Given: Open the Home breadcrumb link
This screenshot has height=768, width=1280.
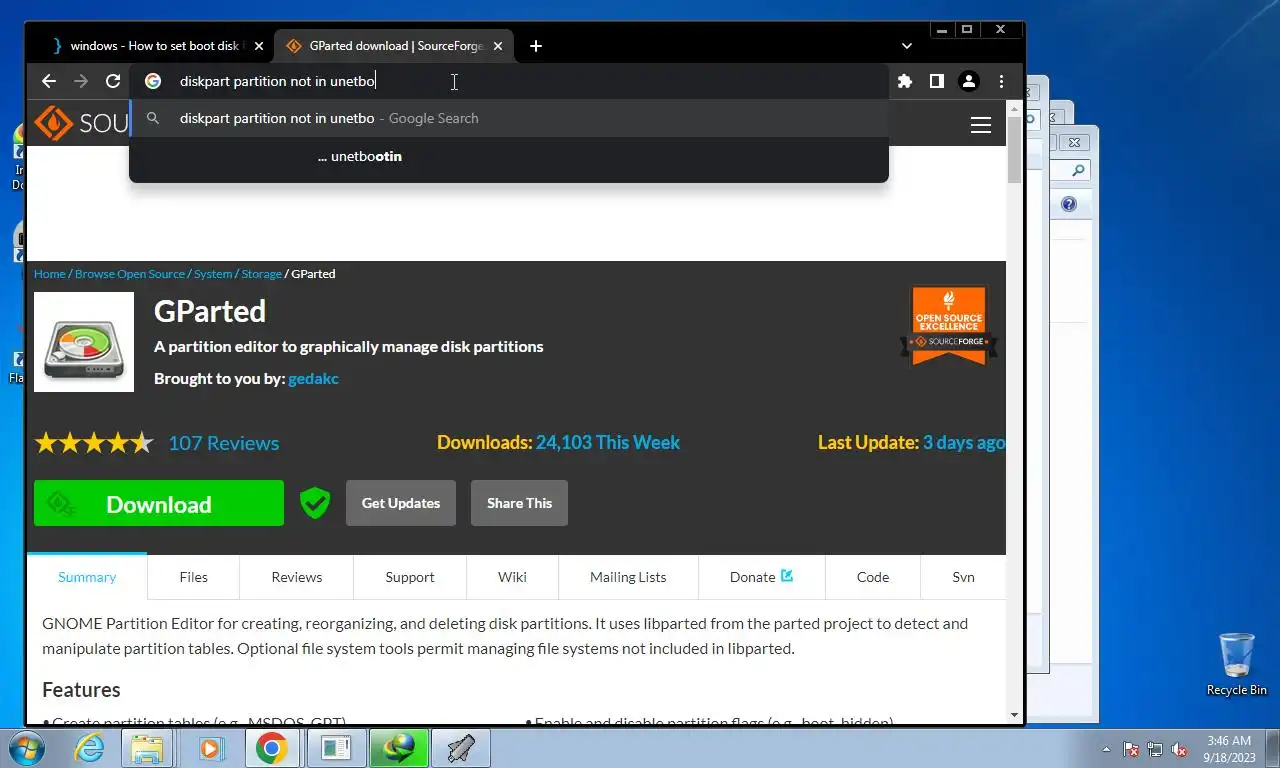Looking at the screenshot, I should [50, 274].
